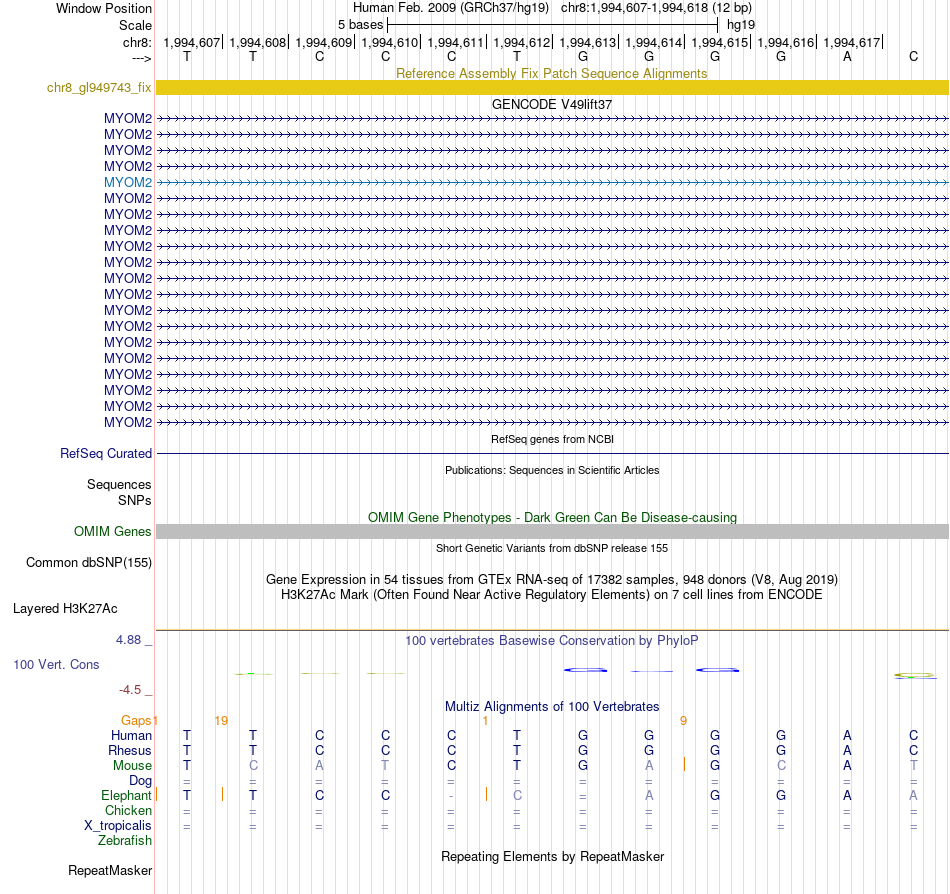Click the Zebrafish alignment row label

[125, 841]
